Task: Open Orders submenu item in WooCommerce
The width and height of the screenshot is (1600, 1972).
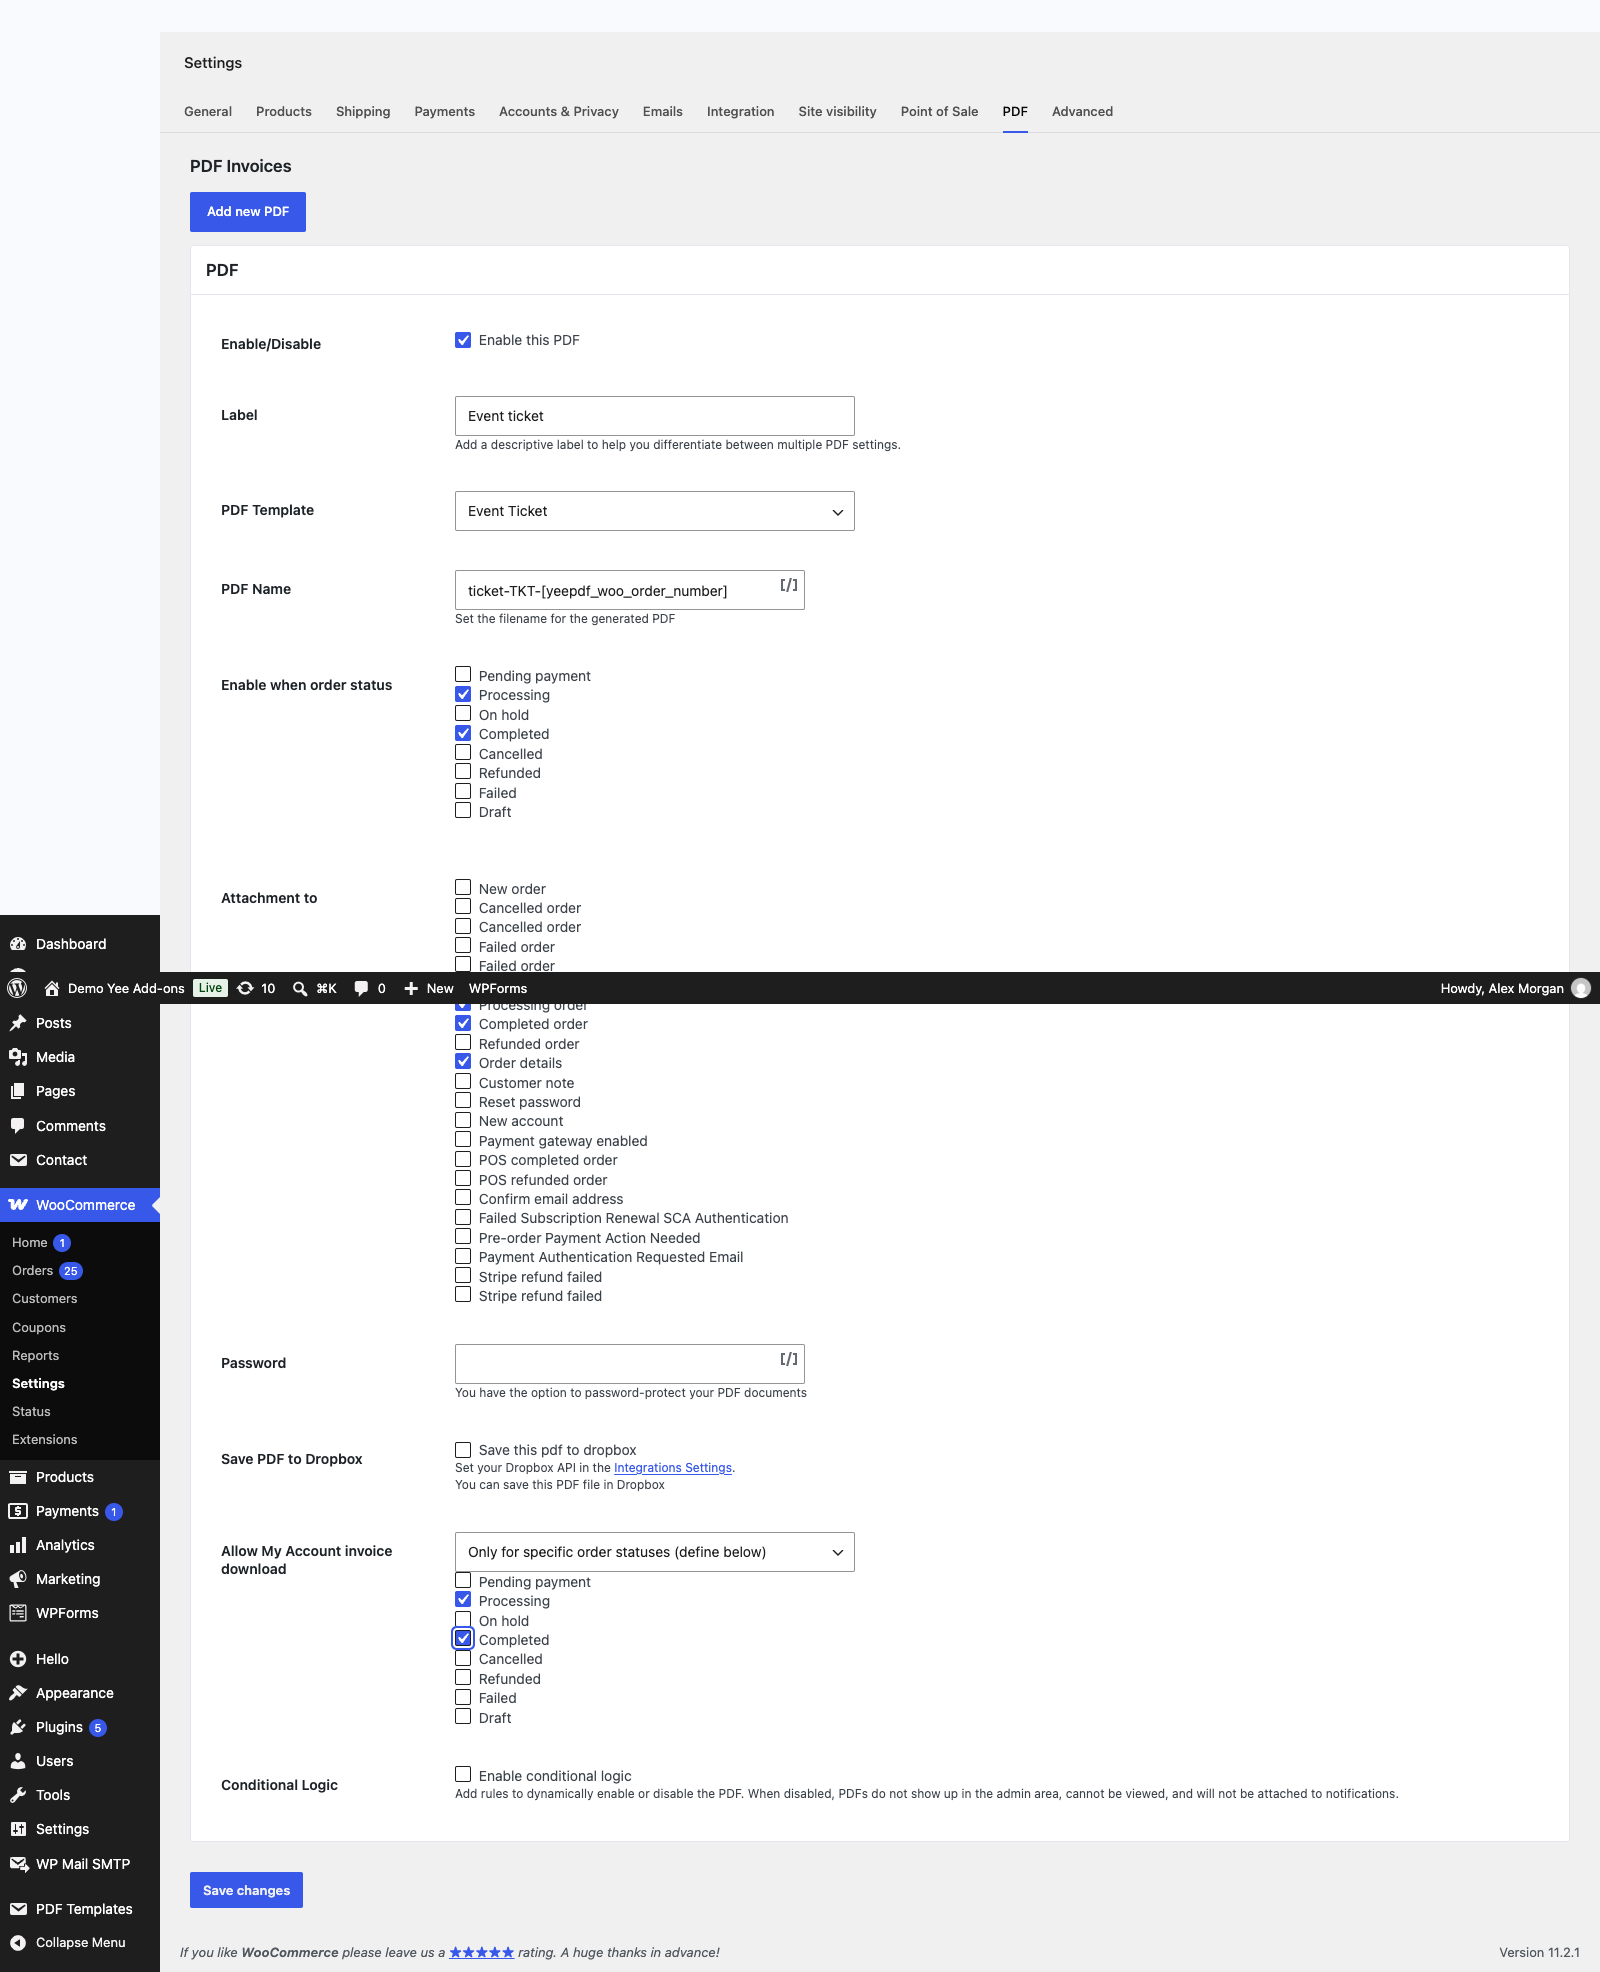Action: (32, 1271)
